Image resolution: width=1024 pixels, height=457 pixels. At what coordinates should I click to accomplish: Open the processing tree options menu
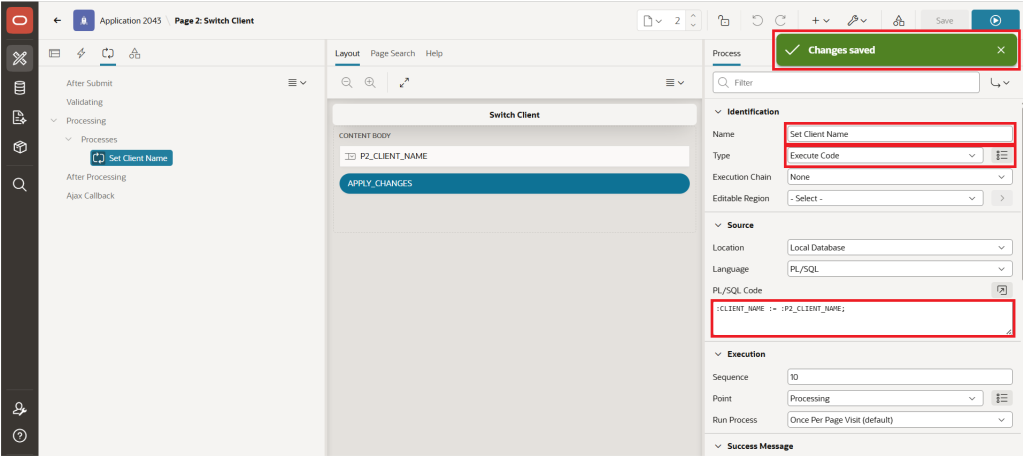(x=297, y=83)
